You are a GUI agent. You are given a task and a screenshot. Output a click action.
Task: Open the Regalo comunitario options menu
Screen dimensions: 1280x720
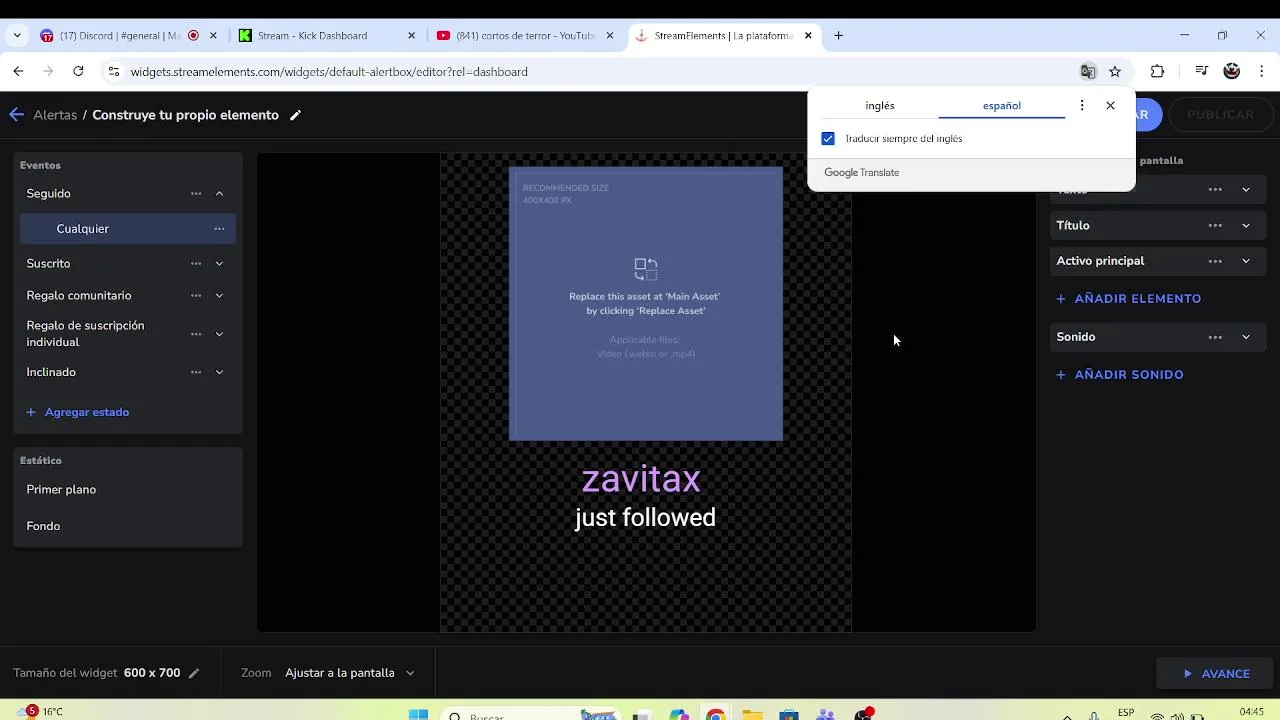pos(196,296)
